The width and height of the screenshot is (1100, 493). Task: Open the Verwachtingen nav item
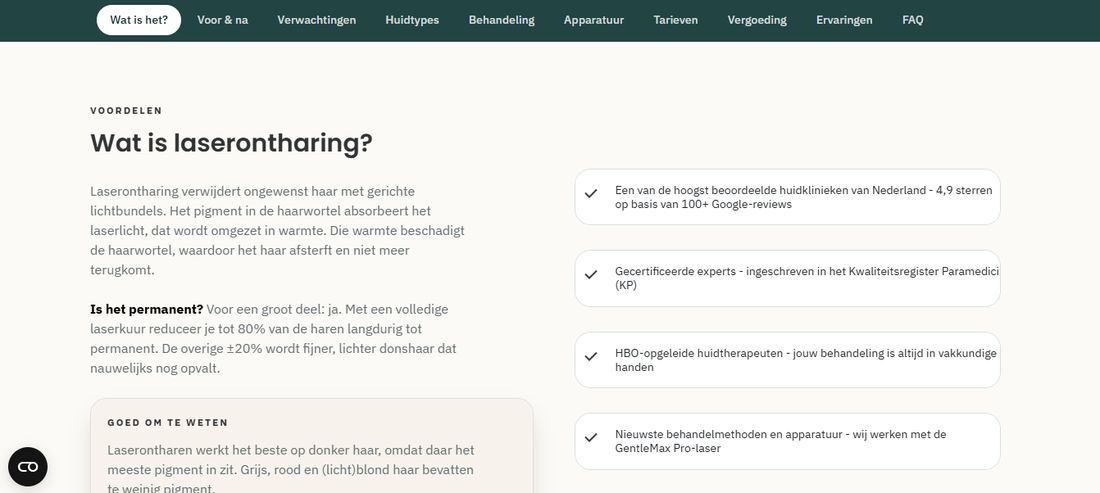click(x=316, y=20)
